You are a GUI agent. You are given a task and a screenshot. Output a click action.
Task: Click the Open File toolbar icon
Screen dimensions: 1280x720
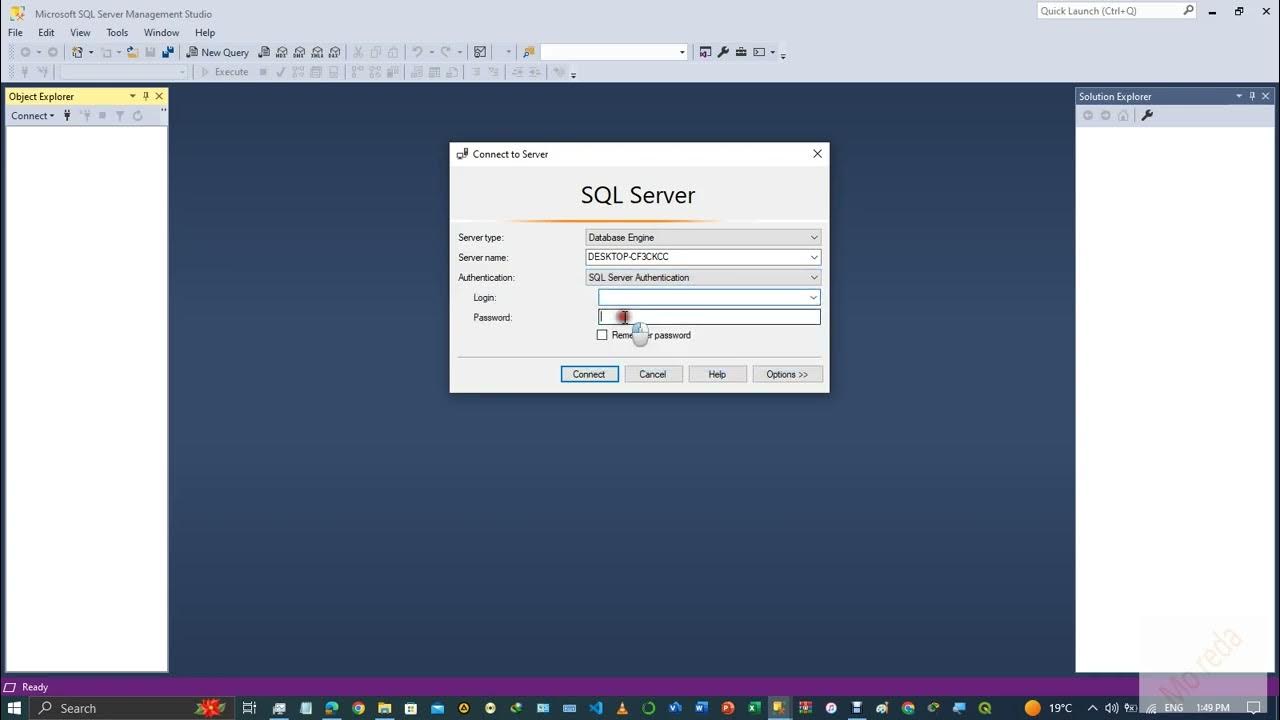pos(132,52)
